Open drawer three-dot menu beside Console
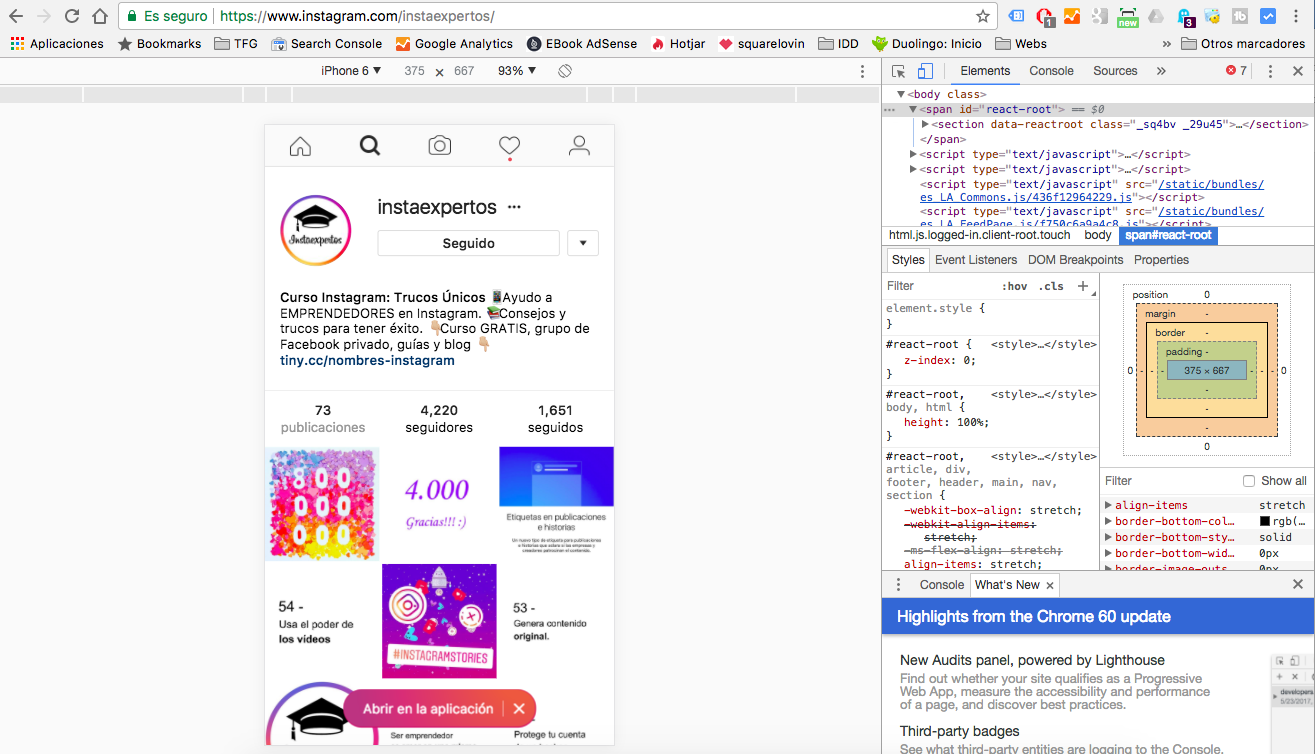This screenshot has width=1315, height=754. point(898,585)
